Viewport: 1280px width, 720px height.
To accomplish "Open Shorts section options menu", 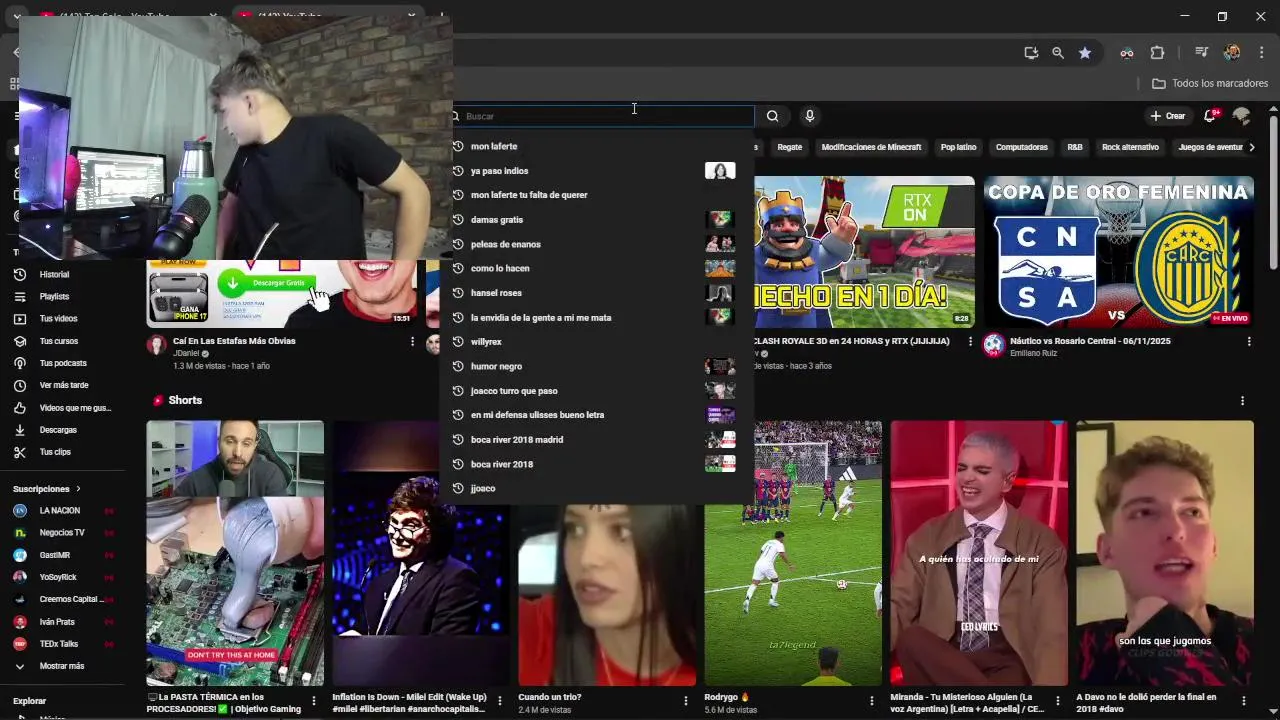I will pos(1242,401).
